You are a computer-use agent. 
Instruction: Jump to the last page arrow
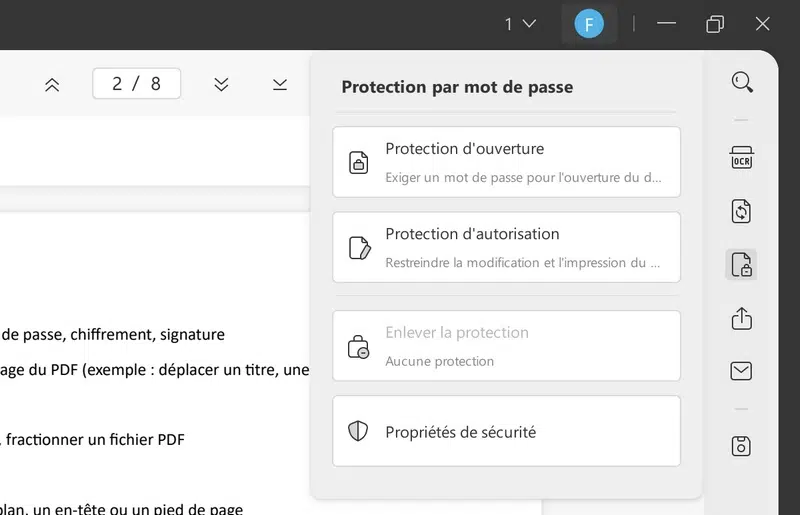pyautogui.click(x=280, y=85)
